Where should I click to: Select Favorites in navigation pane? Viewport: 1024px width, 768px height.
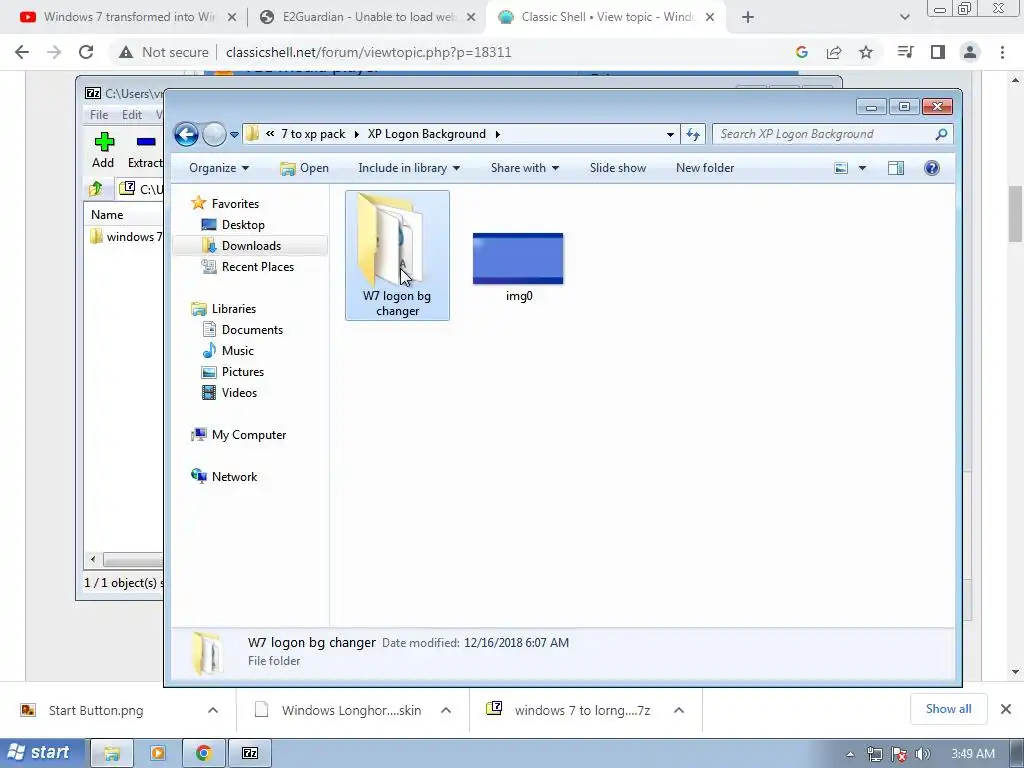(x=225, y=204)
